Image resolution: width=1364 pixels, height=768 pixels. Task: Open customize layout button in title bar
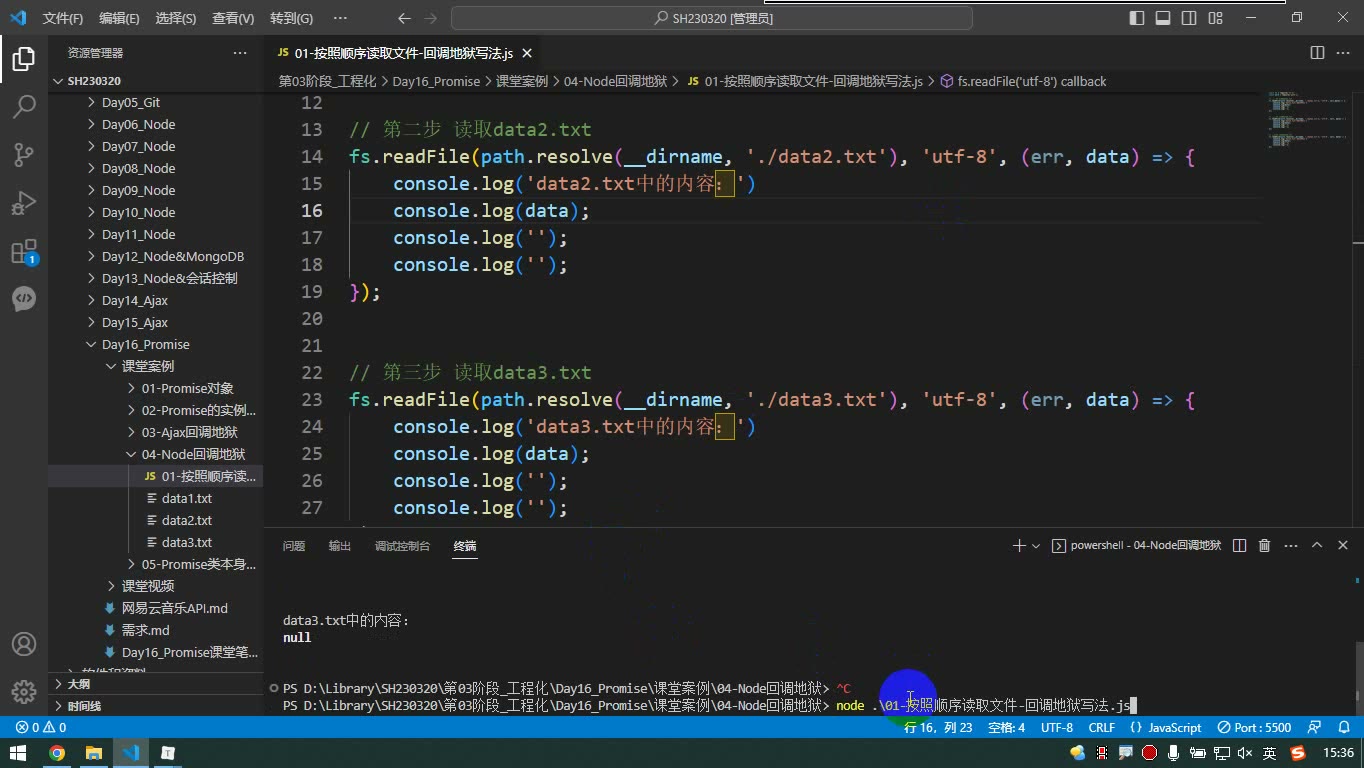[x=1215, y=18]
